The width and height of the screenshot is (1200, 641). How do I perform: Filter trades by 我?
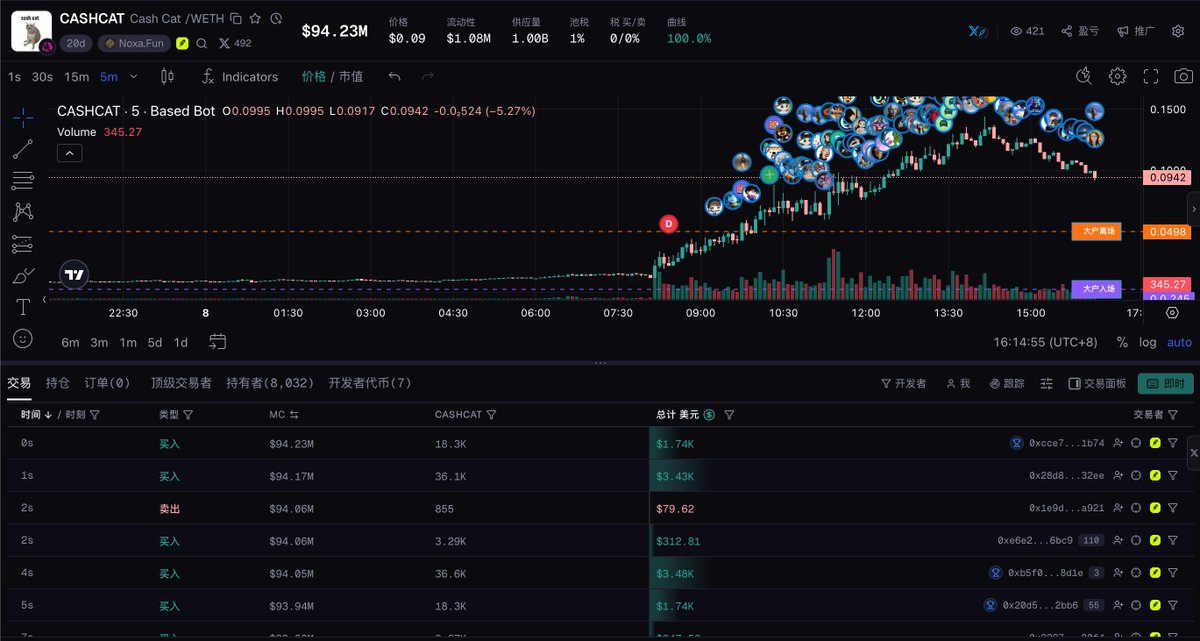click(958, 383)
